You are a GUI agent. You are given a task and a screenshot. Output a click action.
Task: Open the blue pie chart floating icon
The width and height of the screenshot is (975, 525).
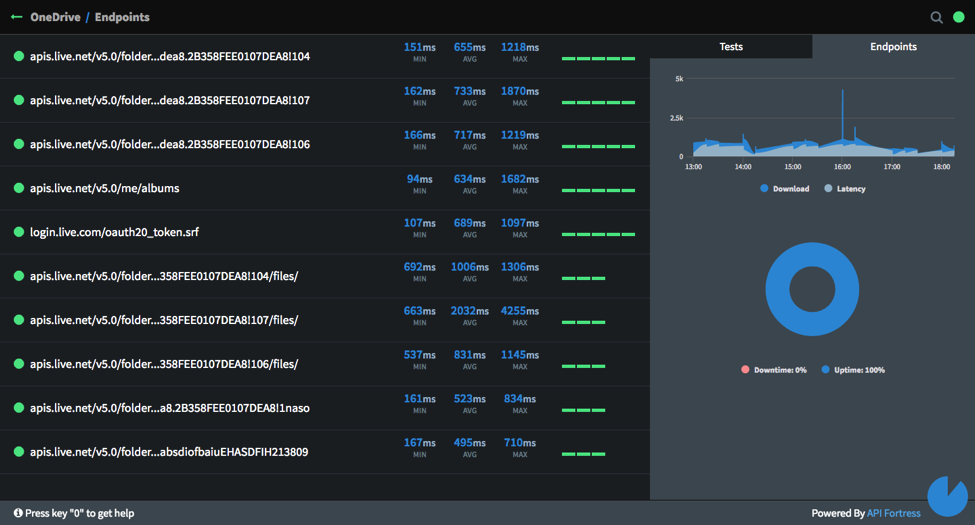947,496
